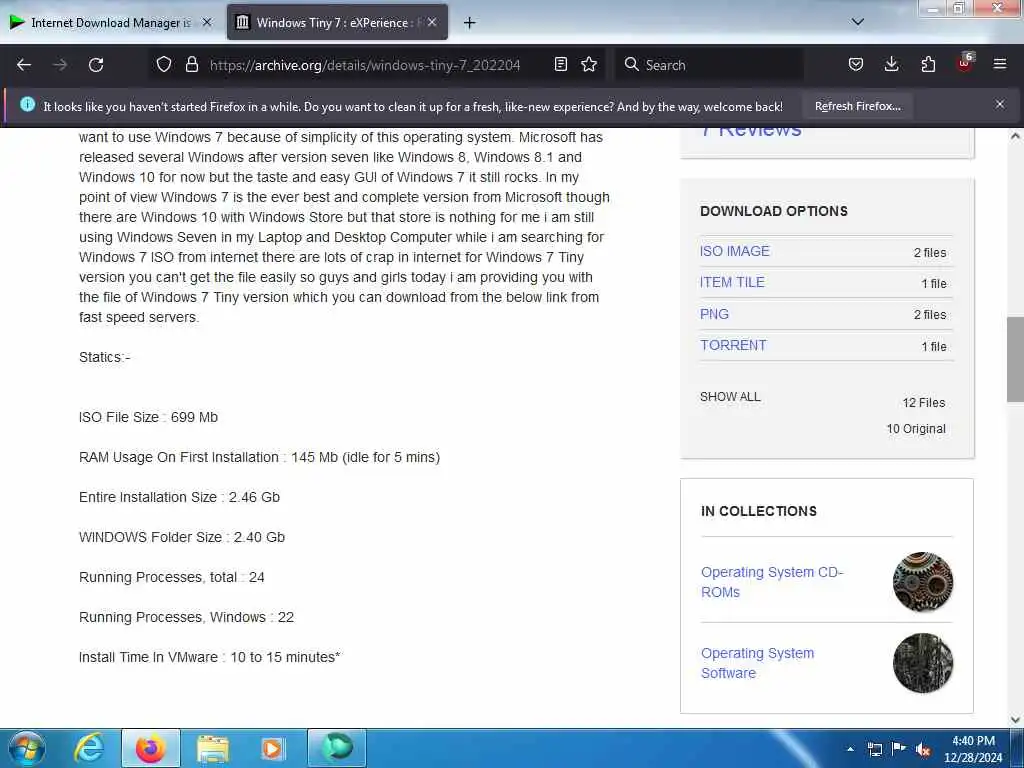Switch to Internet Download Manager tab
The height and width of the screenshot is (768, 1024).
[x=112, y=22]
